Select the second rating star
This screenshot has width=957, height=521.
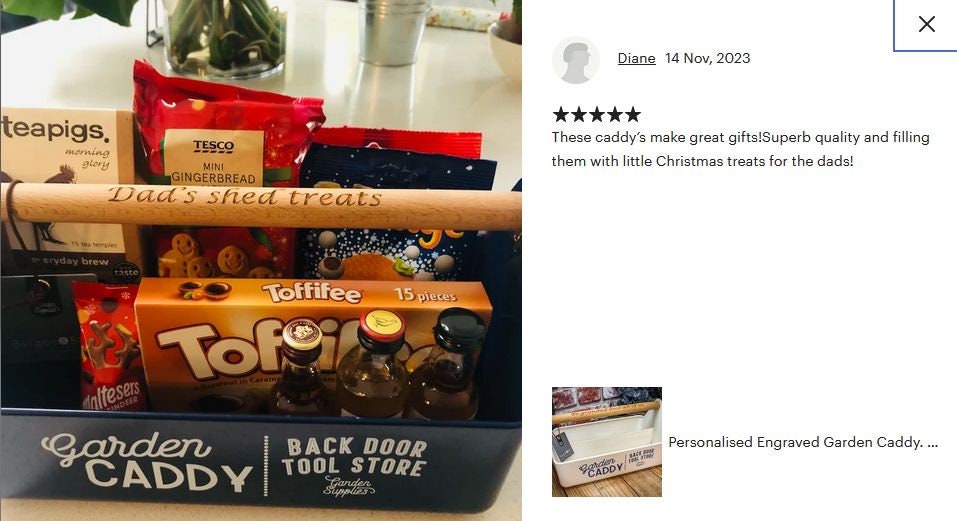click(579, 115)
